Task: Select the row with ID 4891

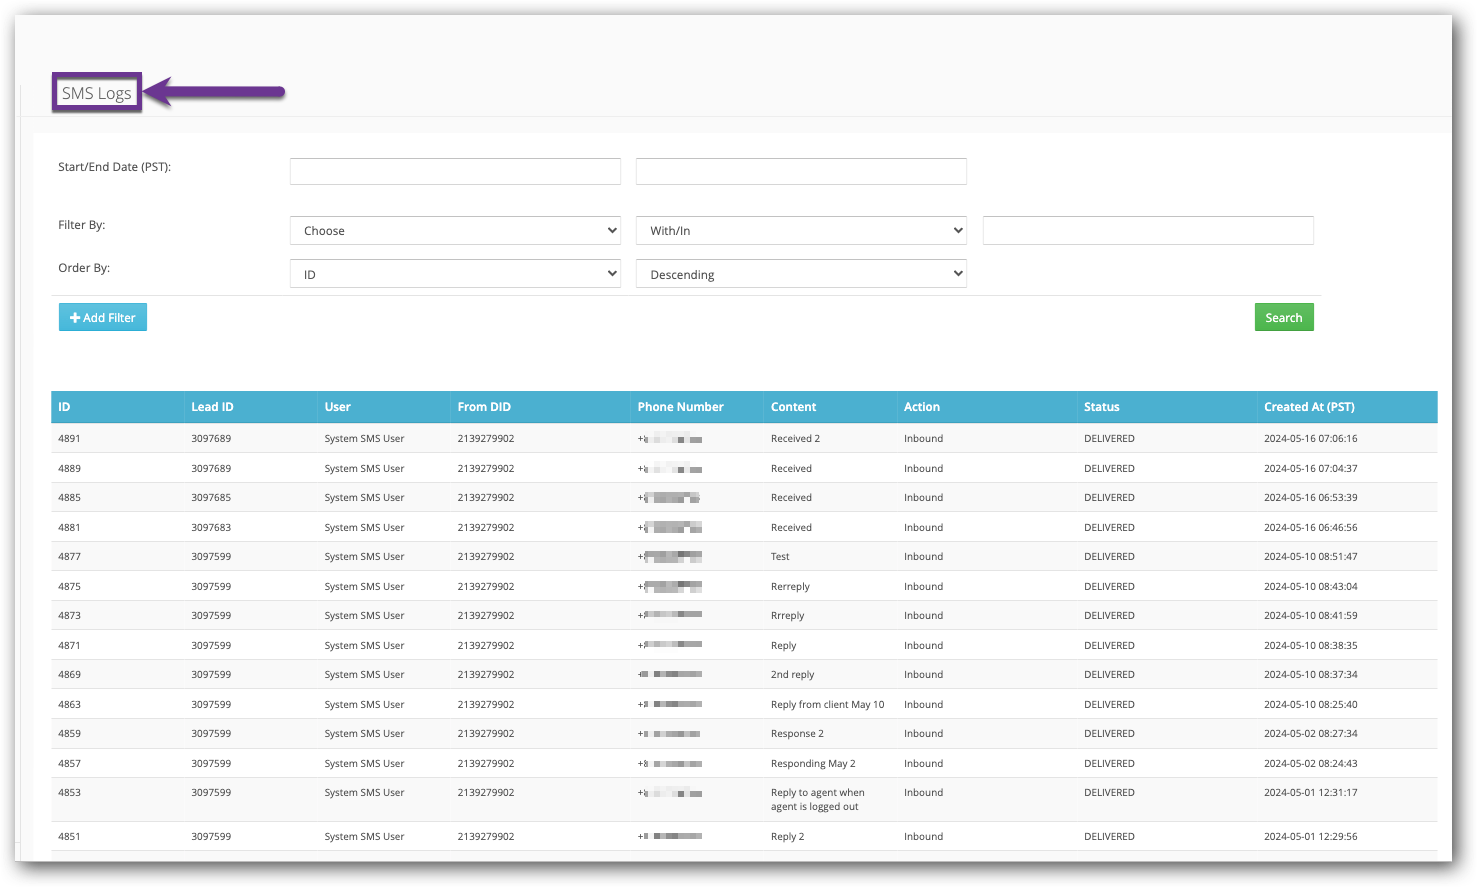Action: (x=69, y=439)
